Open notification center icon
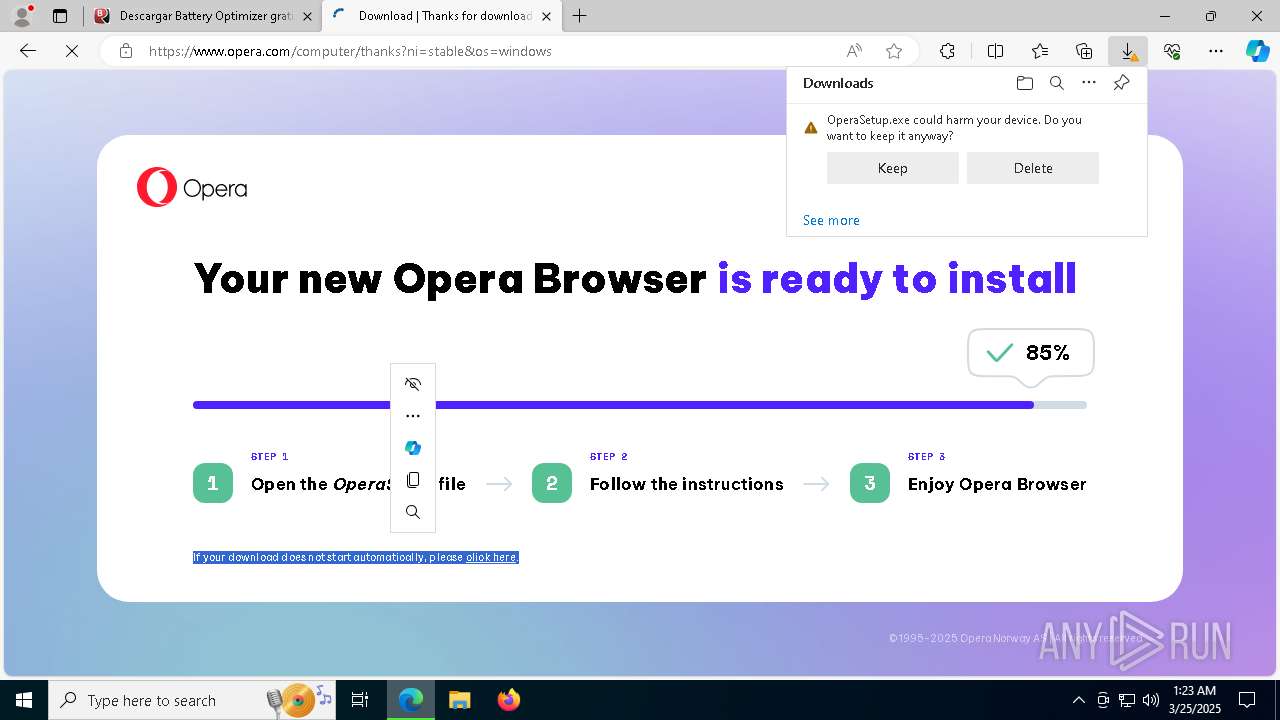The height and width of the screenshot is (720, 1280). tap(1247, 700)
